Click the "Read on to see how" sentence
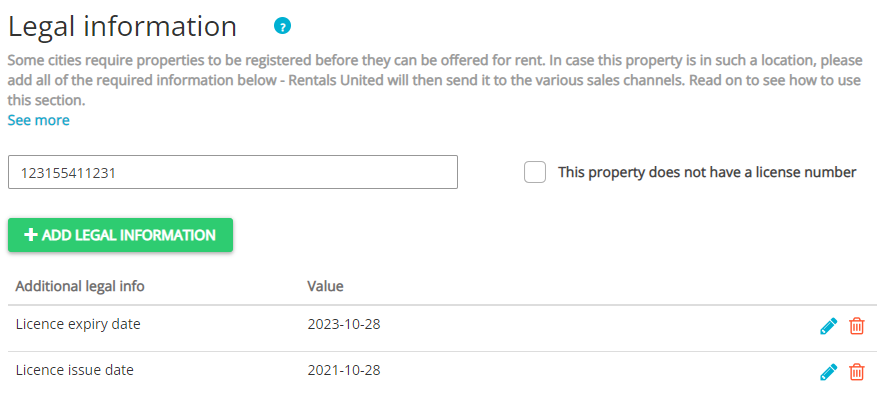This screenshot has height=407, width=885. pos(770,80)
